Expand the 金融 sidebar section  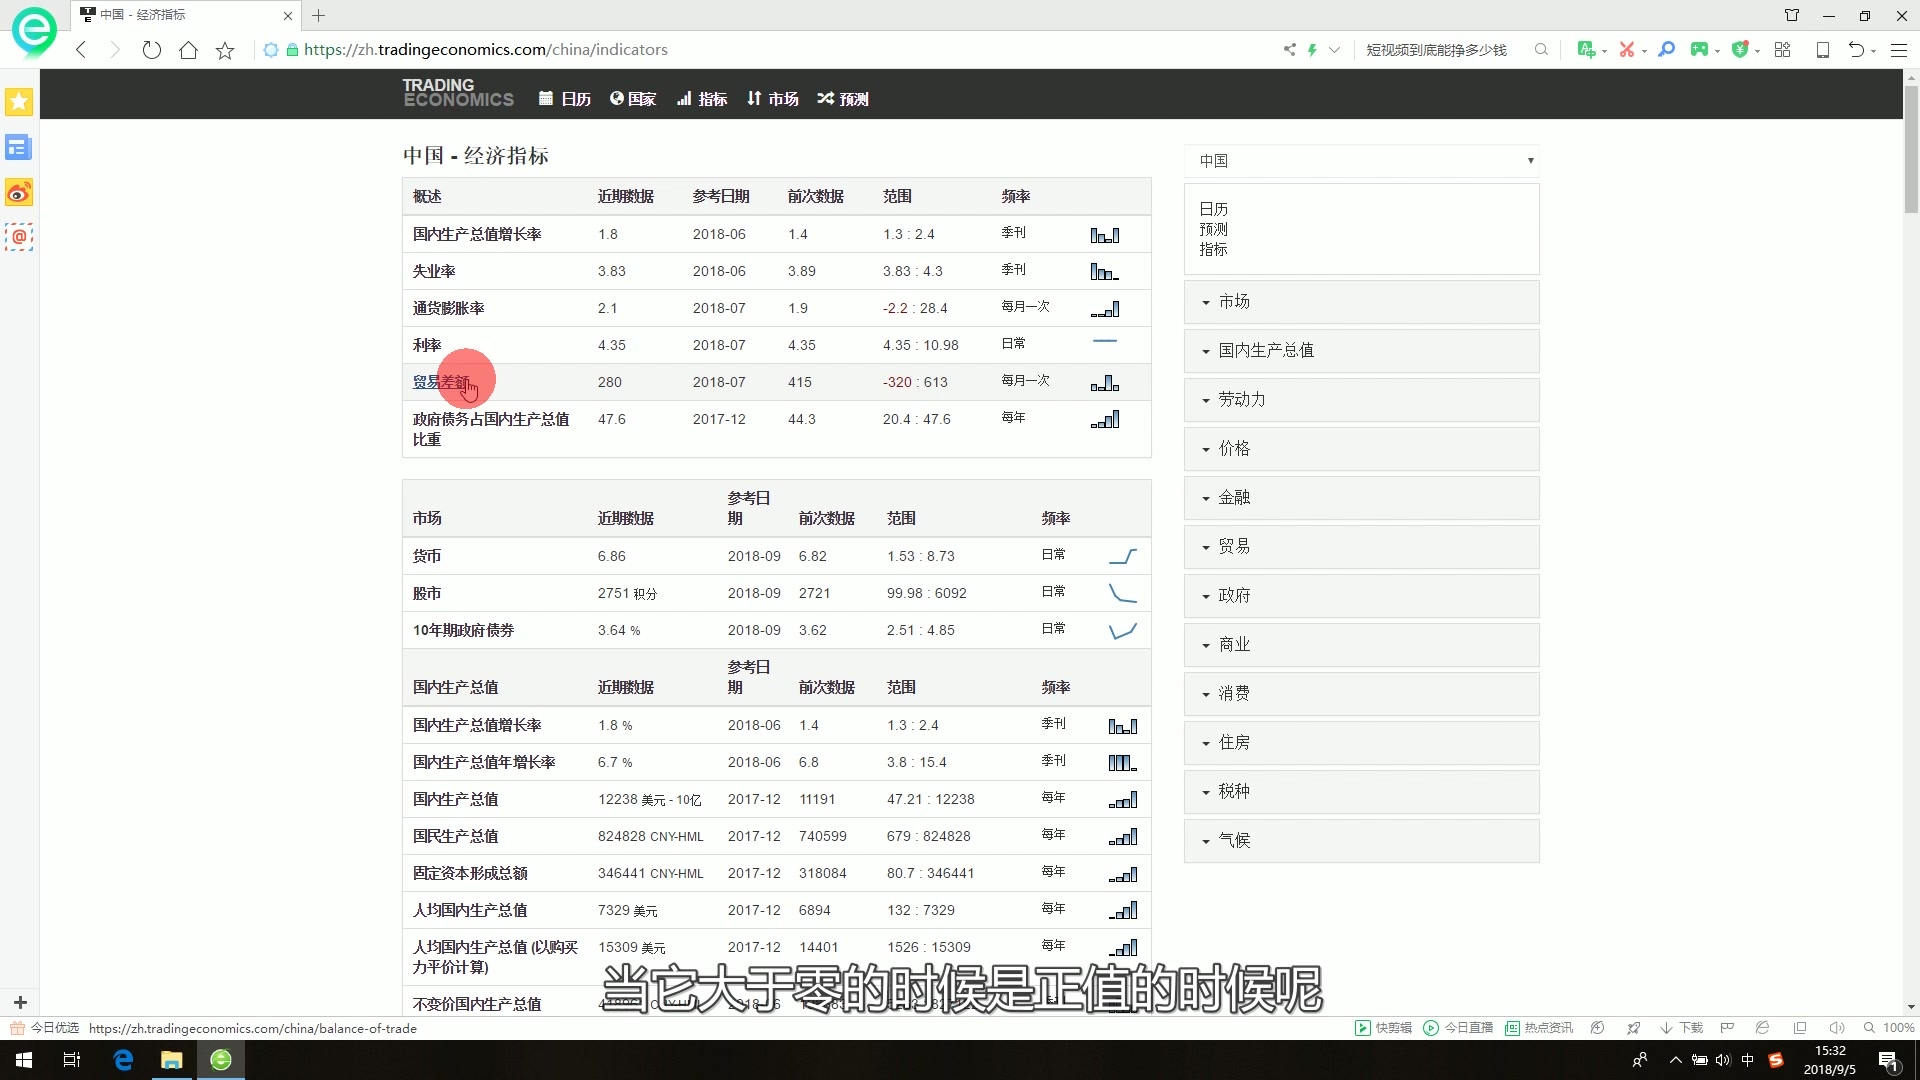1362,498
